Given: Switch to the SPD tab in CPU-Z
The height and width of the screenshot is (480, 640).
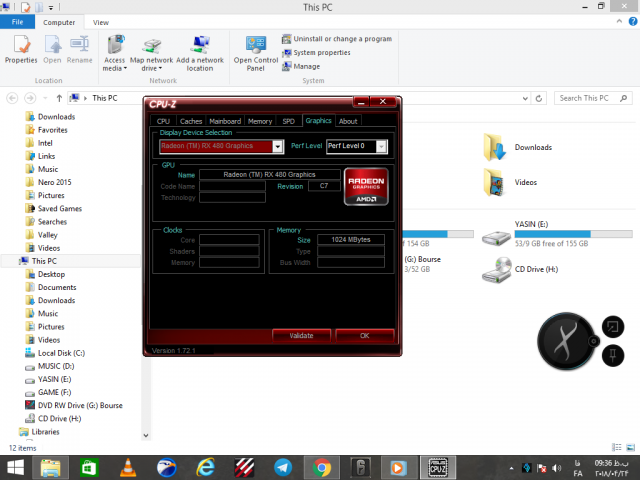Looking at the screenshot, I should tap(288, 121).
